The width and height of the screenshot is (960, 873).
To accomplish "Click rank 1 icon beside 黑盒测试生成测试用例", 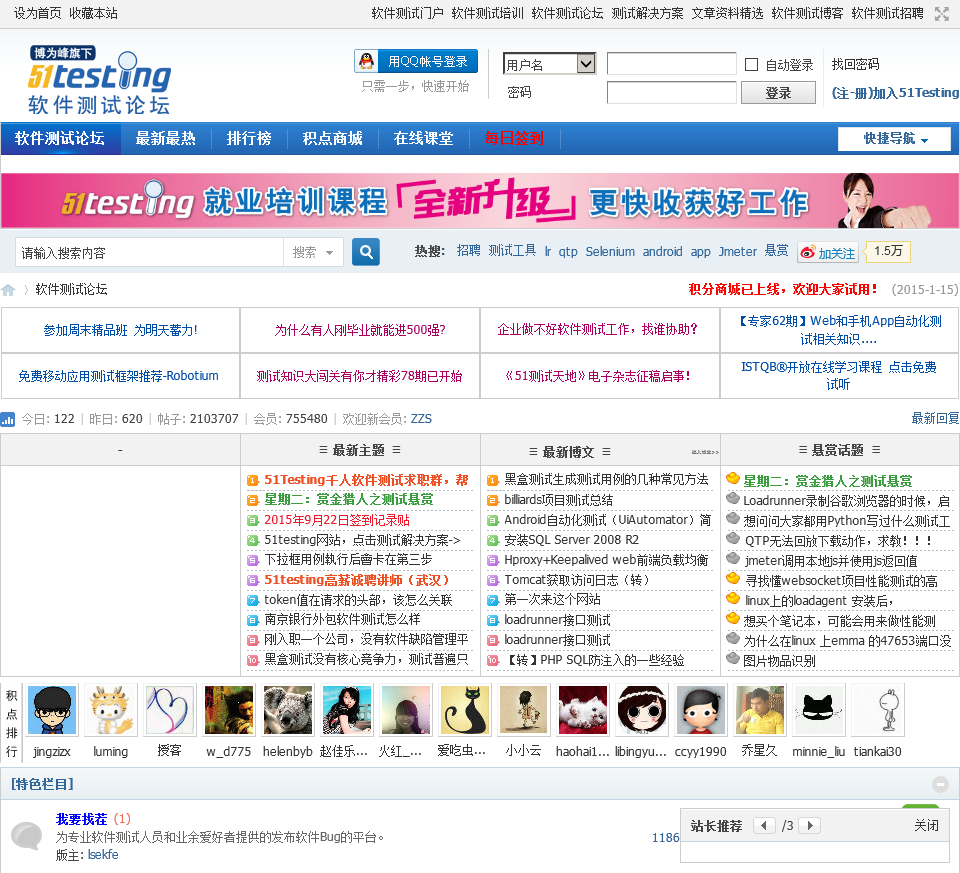I will [493, 481].
